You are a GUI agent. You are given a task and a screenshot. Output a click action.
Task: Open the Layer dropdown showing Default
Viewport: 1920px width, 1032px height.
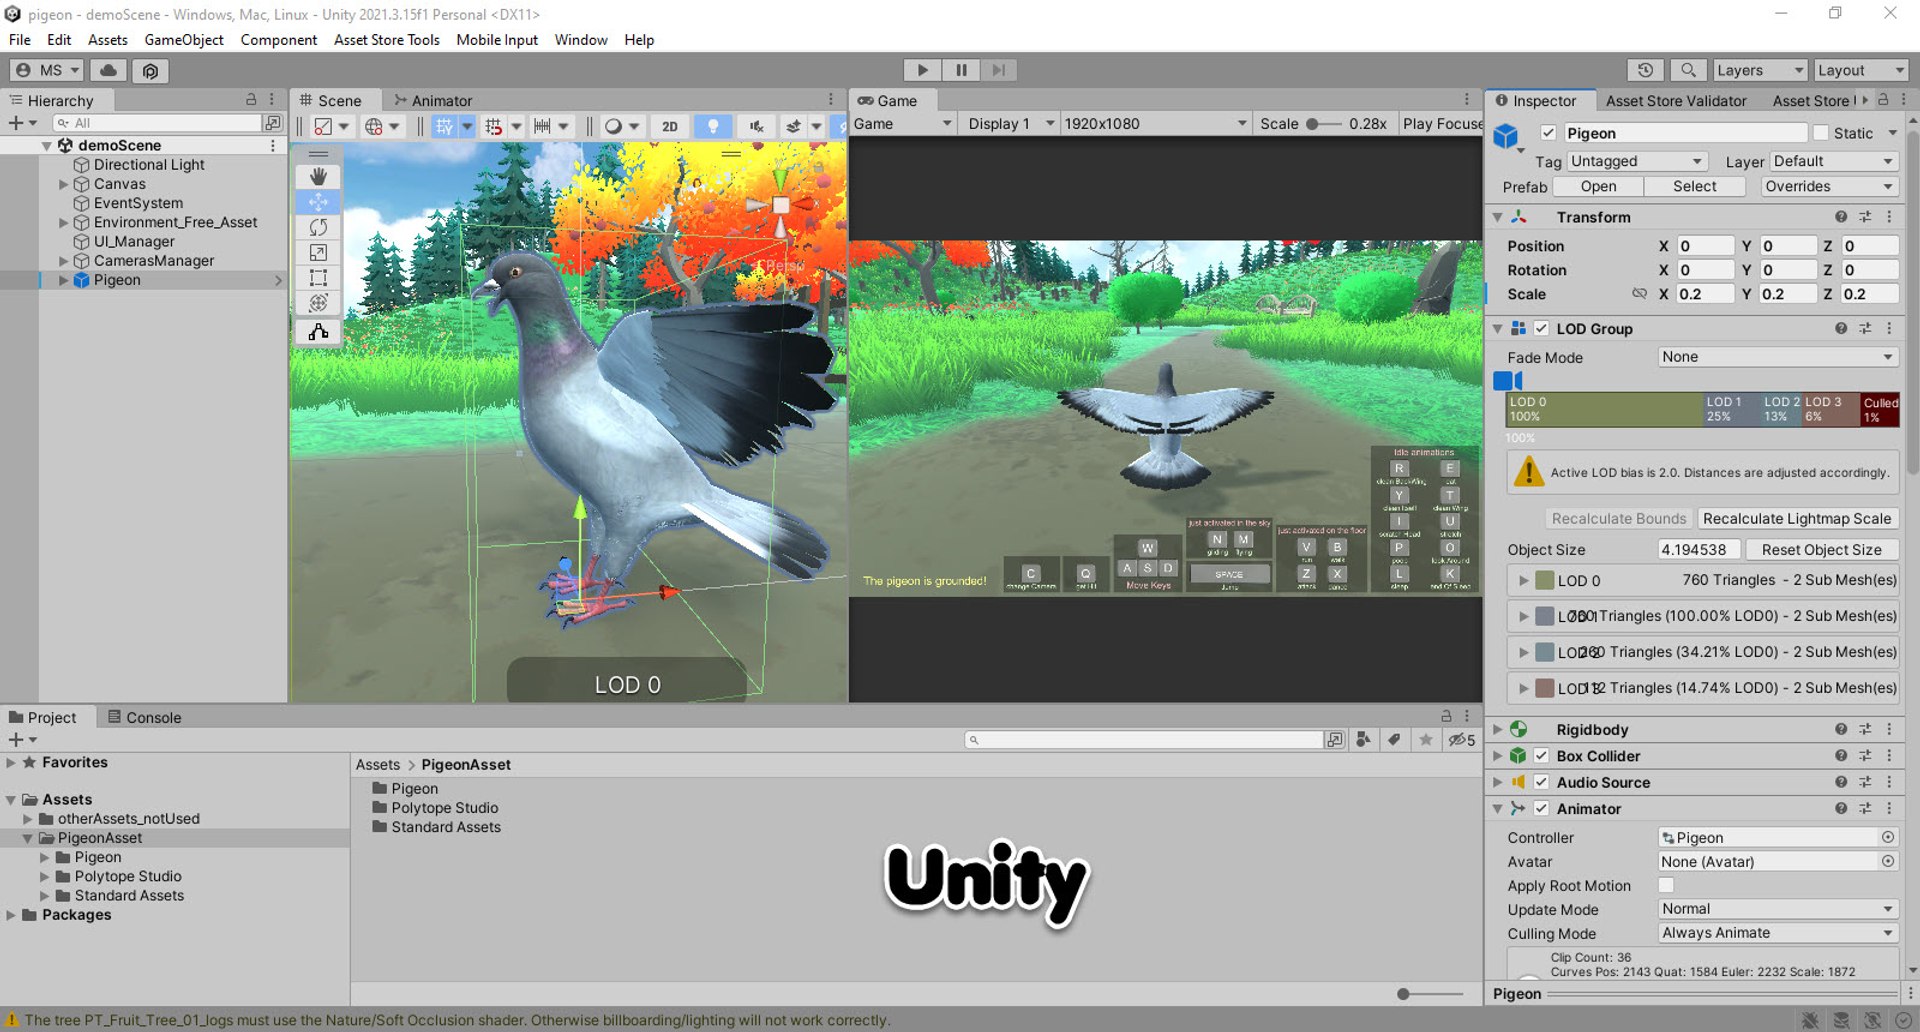click(1833, 161)
